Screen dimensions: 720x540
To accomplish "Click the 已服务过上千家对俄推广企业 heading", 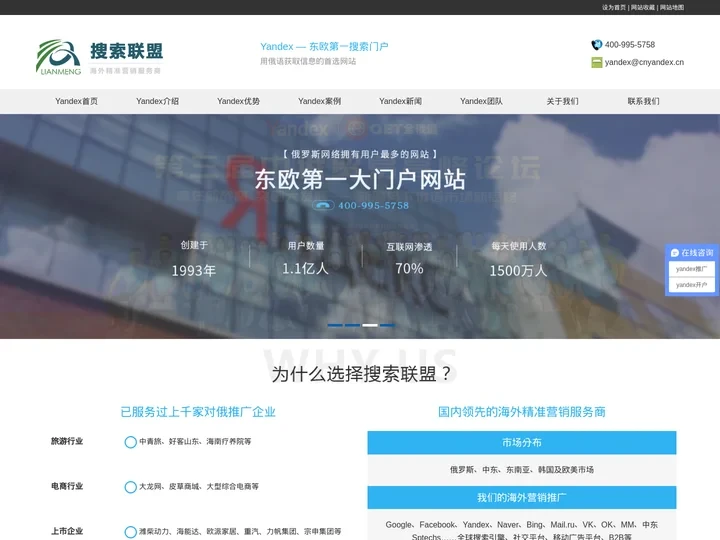I will click(x=198, y=412).
